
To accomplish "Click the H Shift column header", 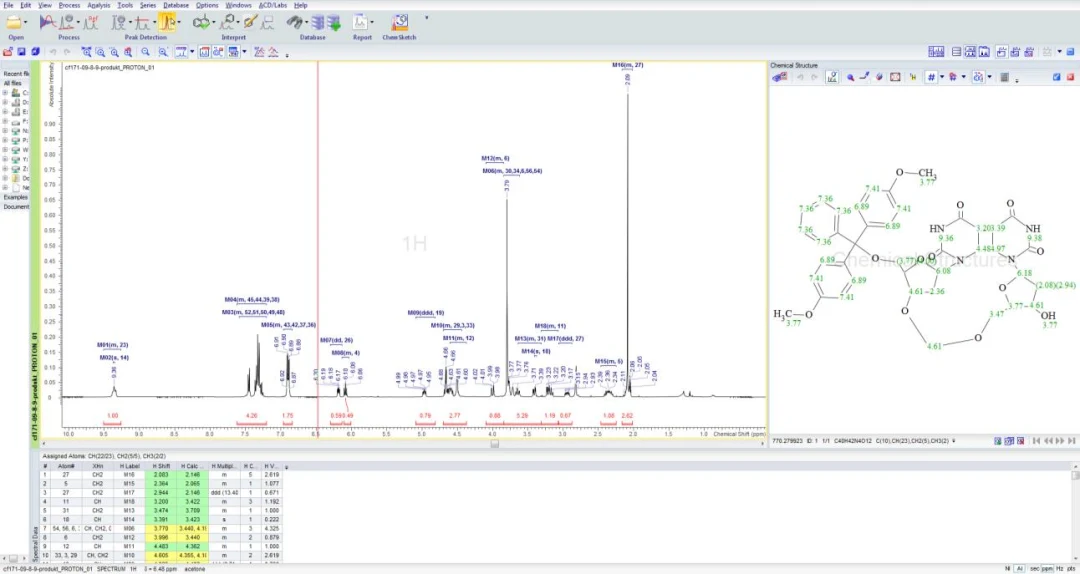I will tap(160, 467).
